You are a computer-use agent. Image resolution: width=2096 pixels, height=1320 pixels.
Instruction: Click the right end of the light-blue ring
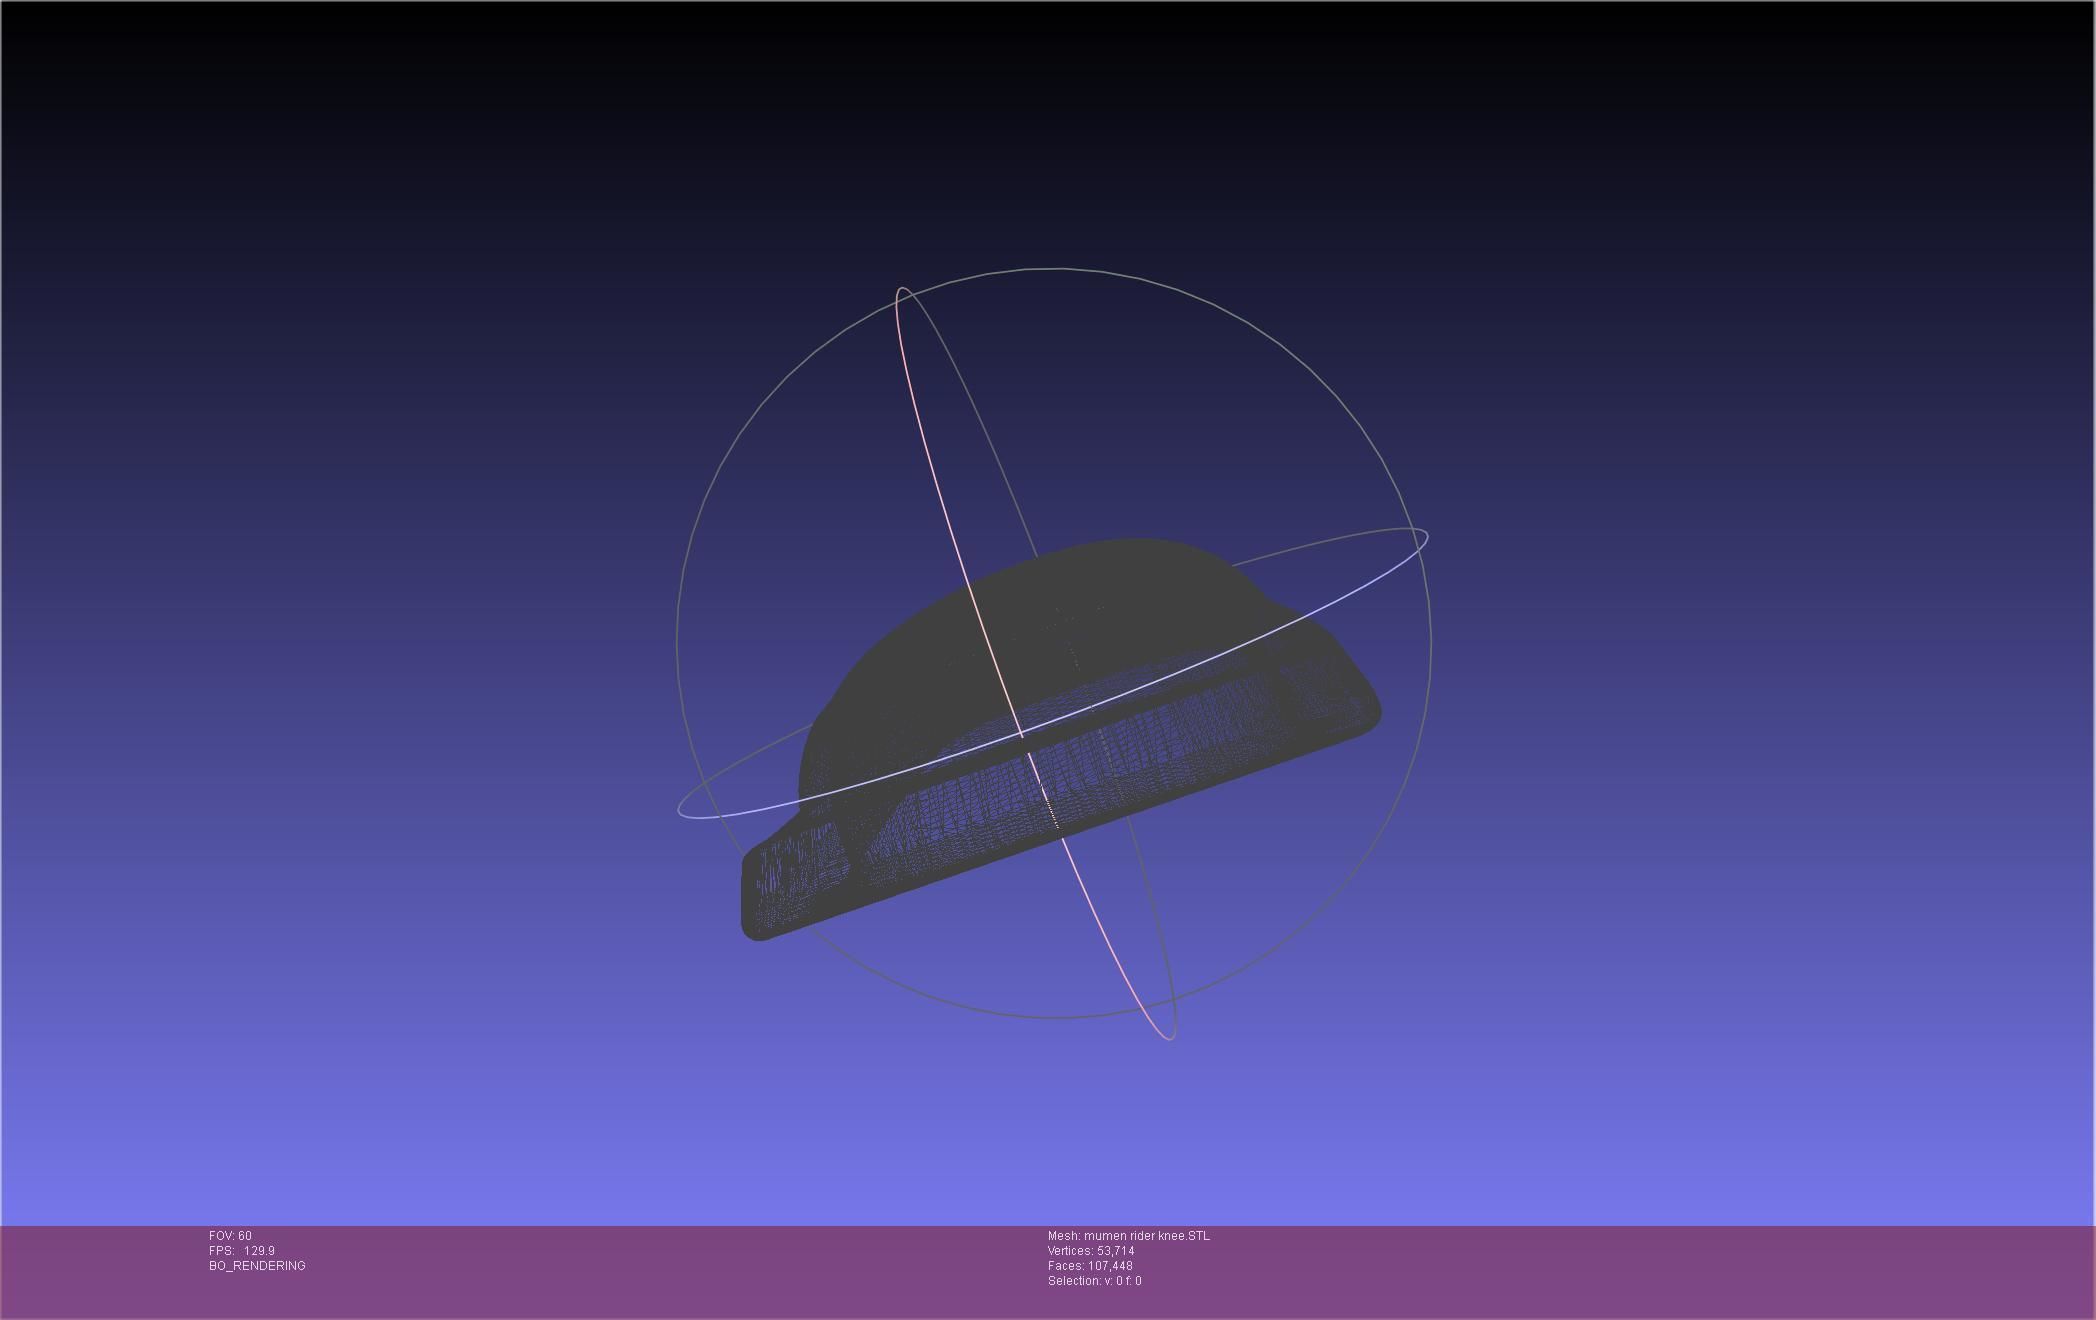click(1424, 537)
